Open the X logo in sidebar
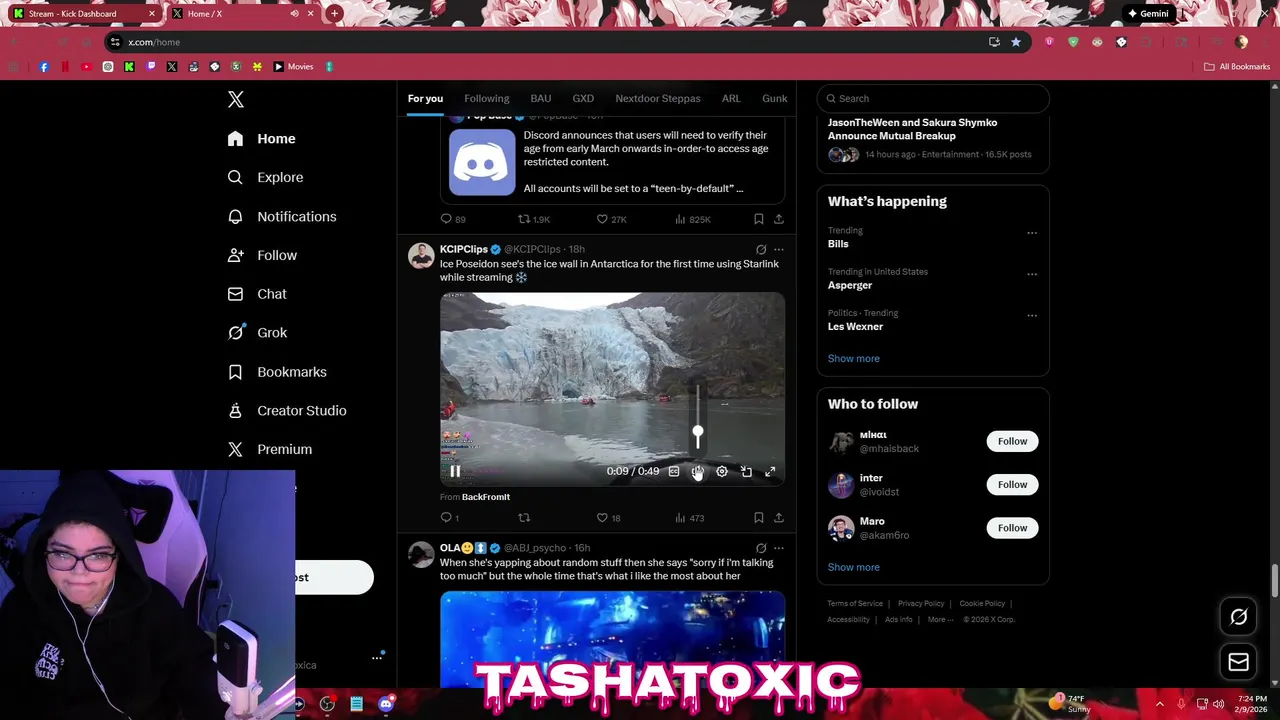 coord(236,99)
